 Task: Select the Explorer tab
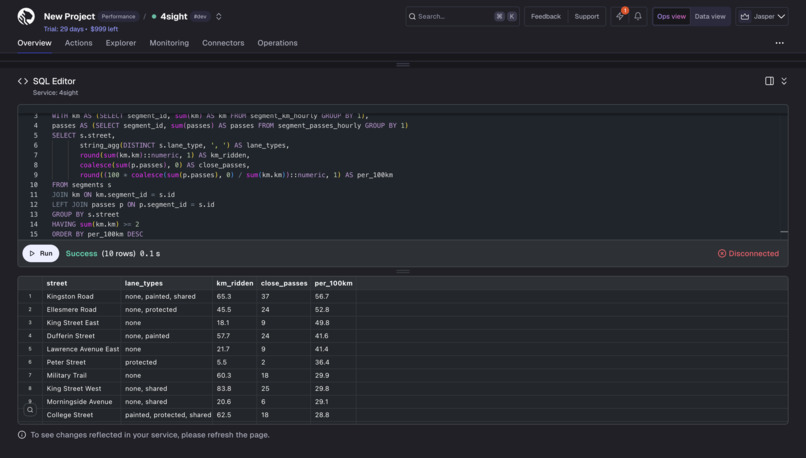click(x=121, y=43)
